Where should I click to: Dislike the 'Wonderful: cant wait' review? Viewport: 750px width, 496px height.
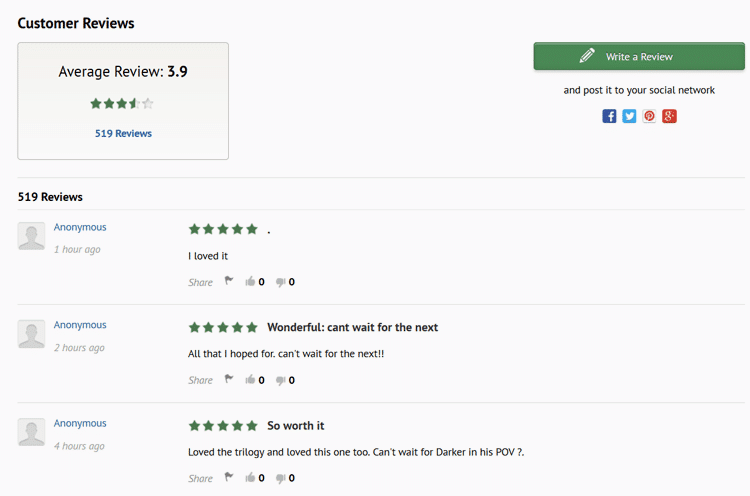point(280,380)
